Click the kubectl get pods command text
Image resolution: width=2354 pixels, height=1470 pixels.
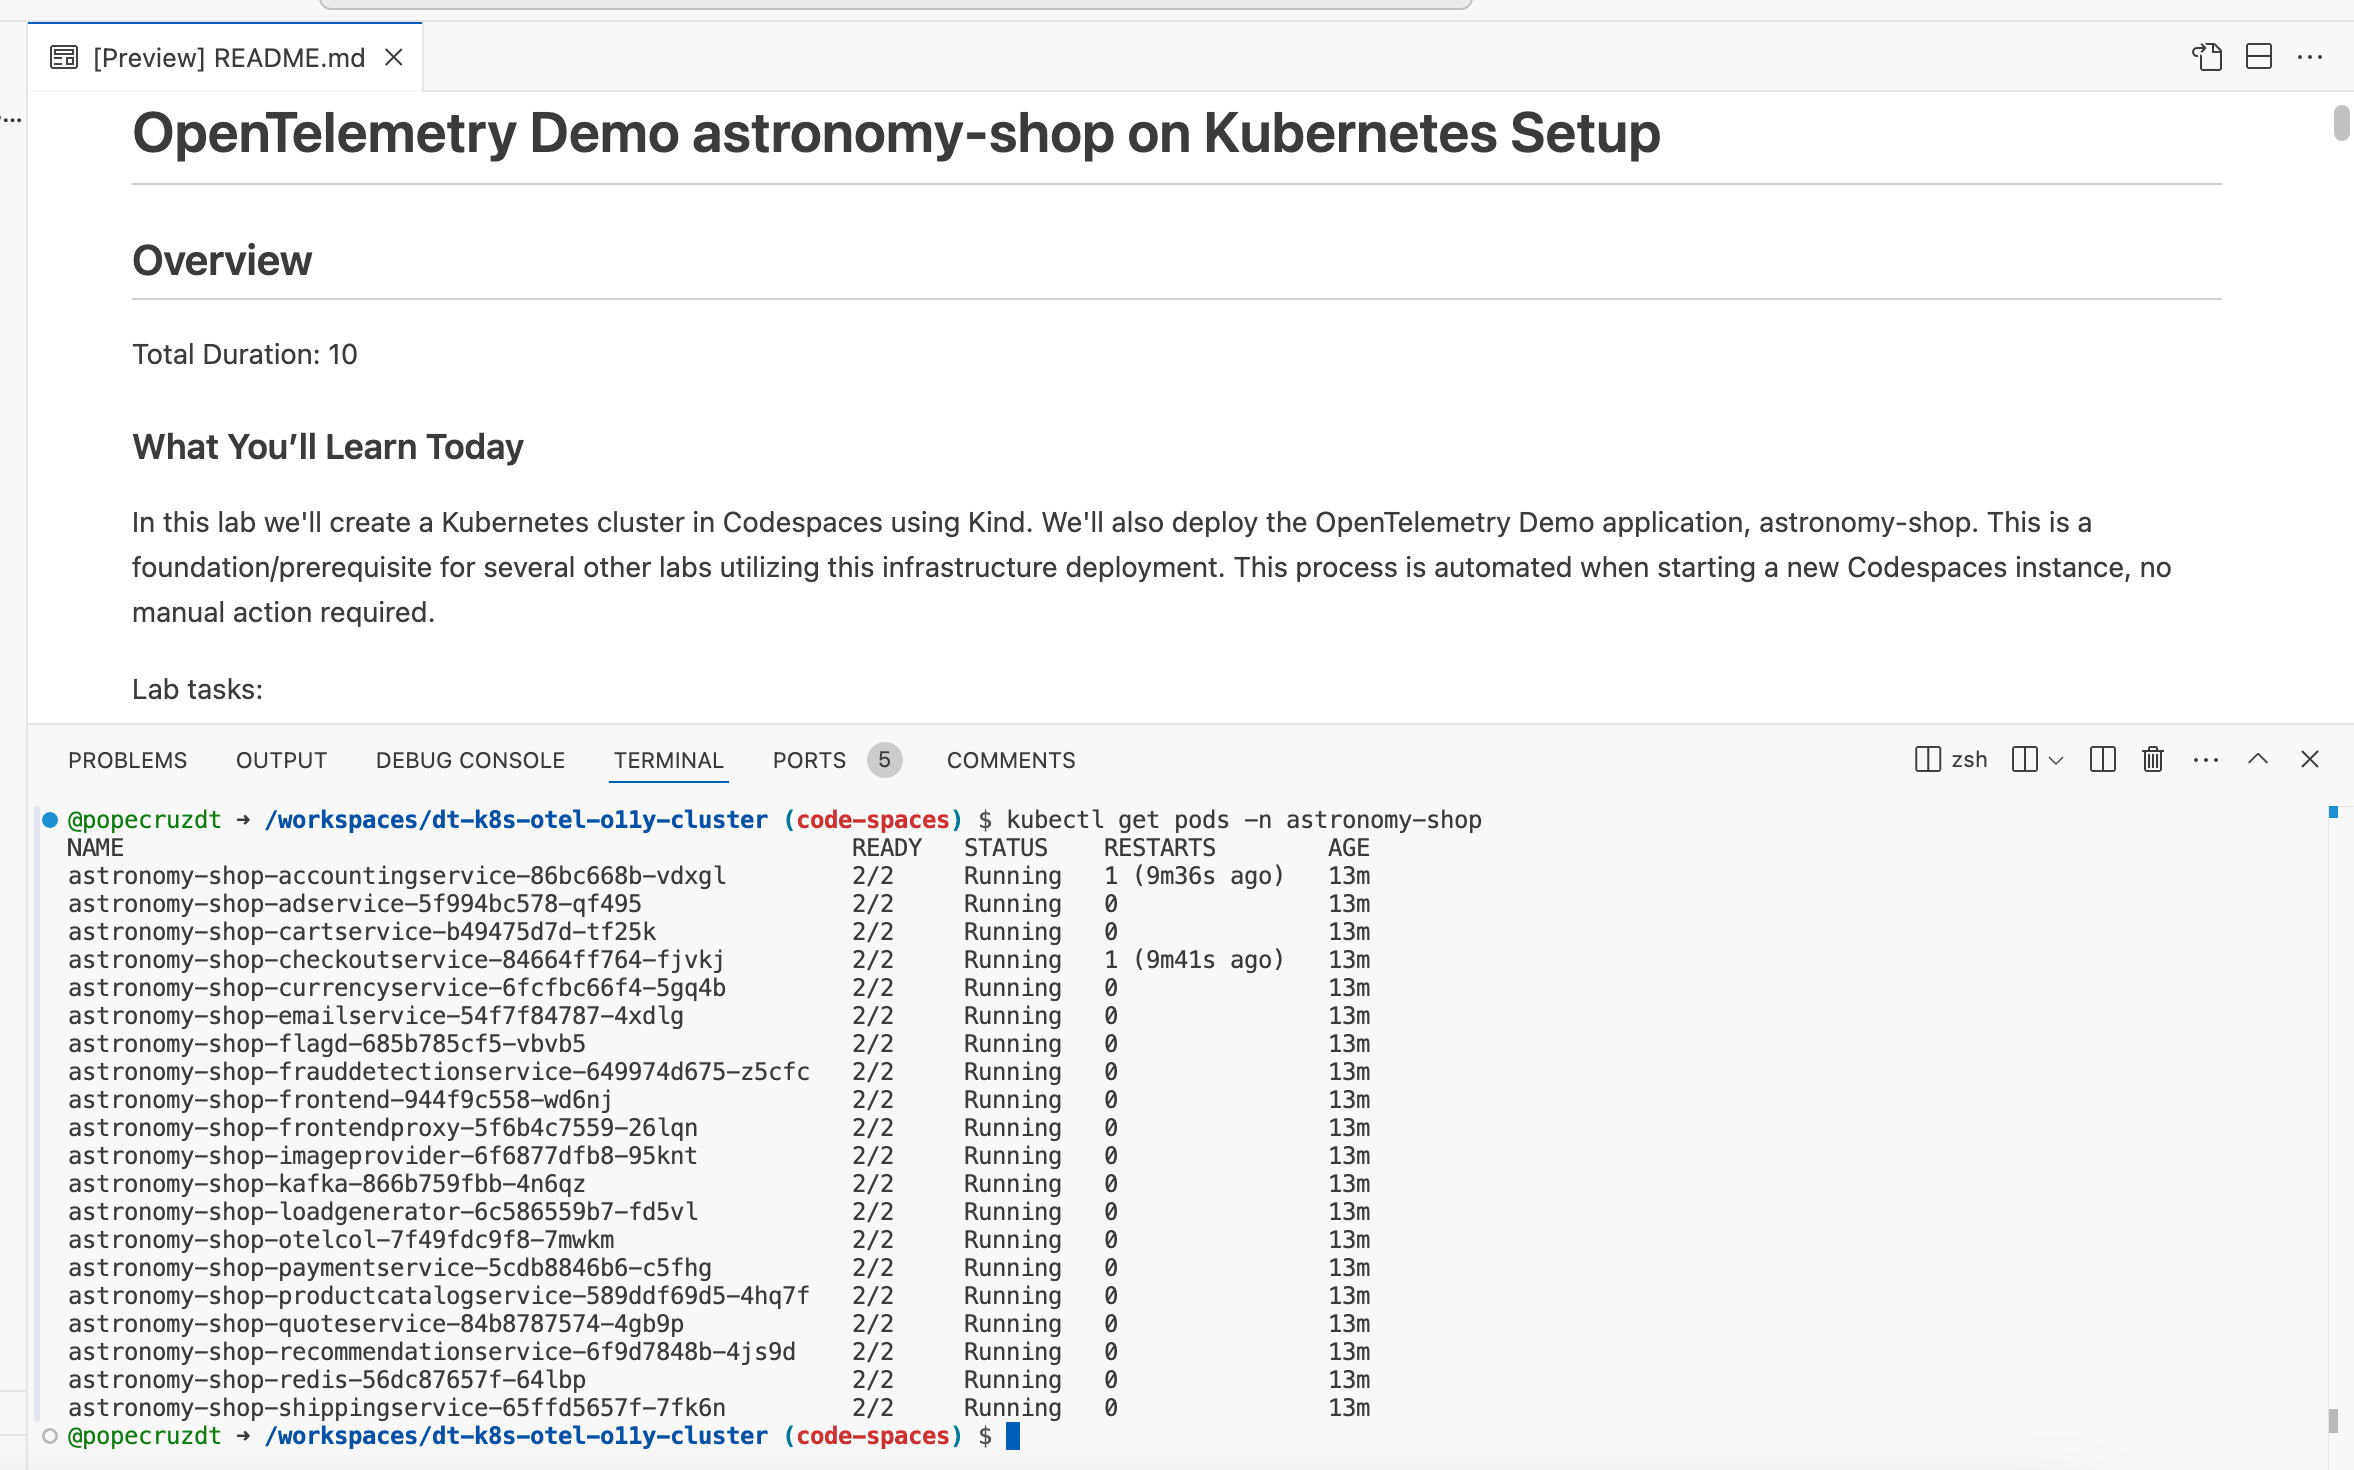point(1244,820)
